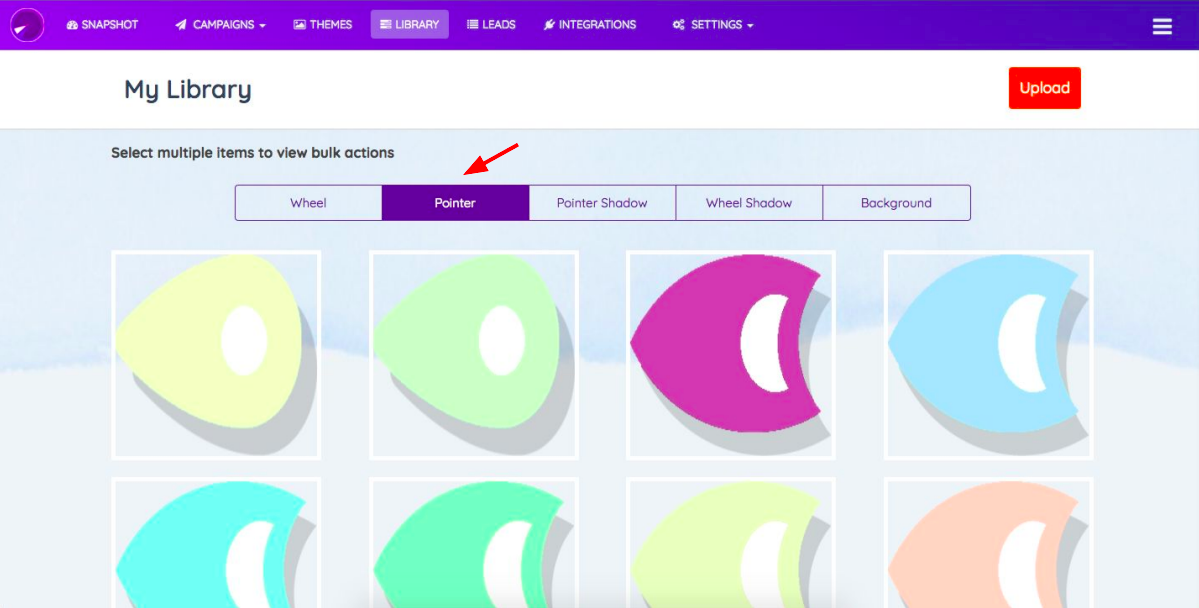Select the pale yellow pointer thumbnail
The height and width of the screenshot is (608, 1199).
(216, 355)
